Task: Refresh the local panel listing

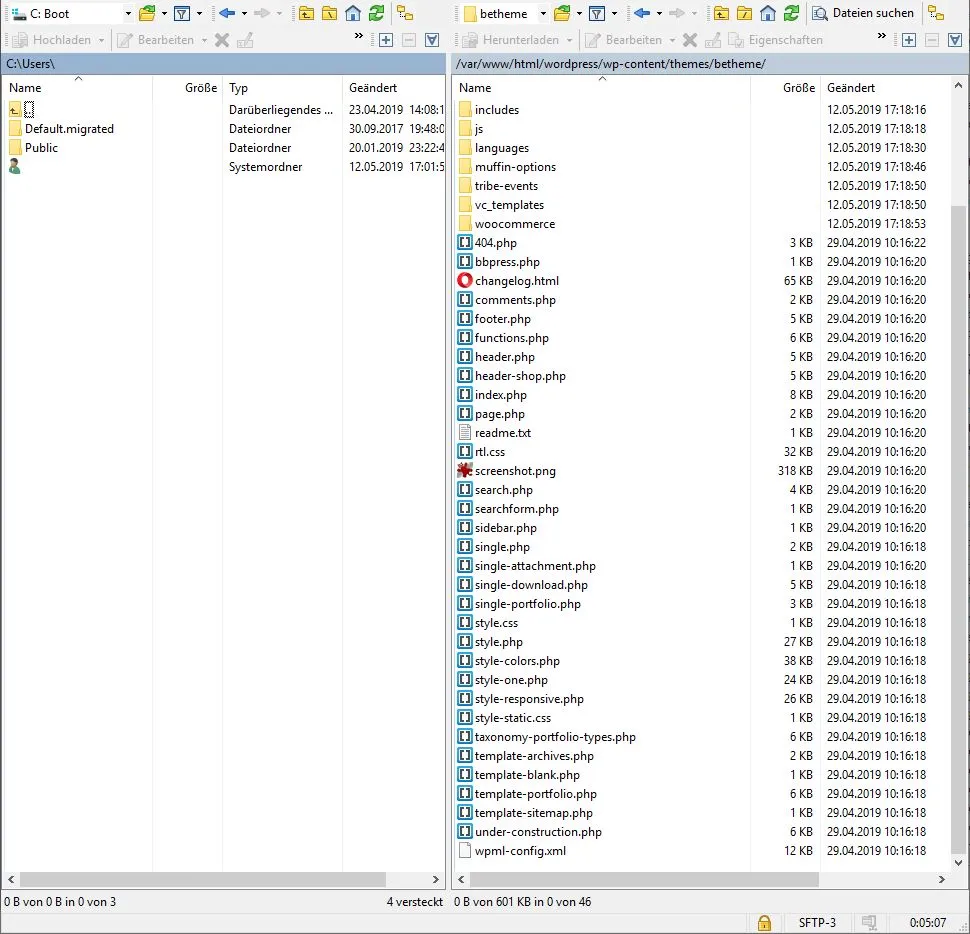Action: [376, 13]
